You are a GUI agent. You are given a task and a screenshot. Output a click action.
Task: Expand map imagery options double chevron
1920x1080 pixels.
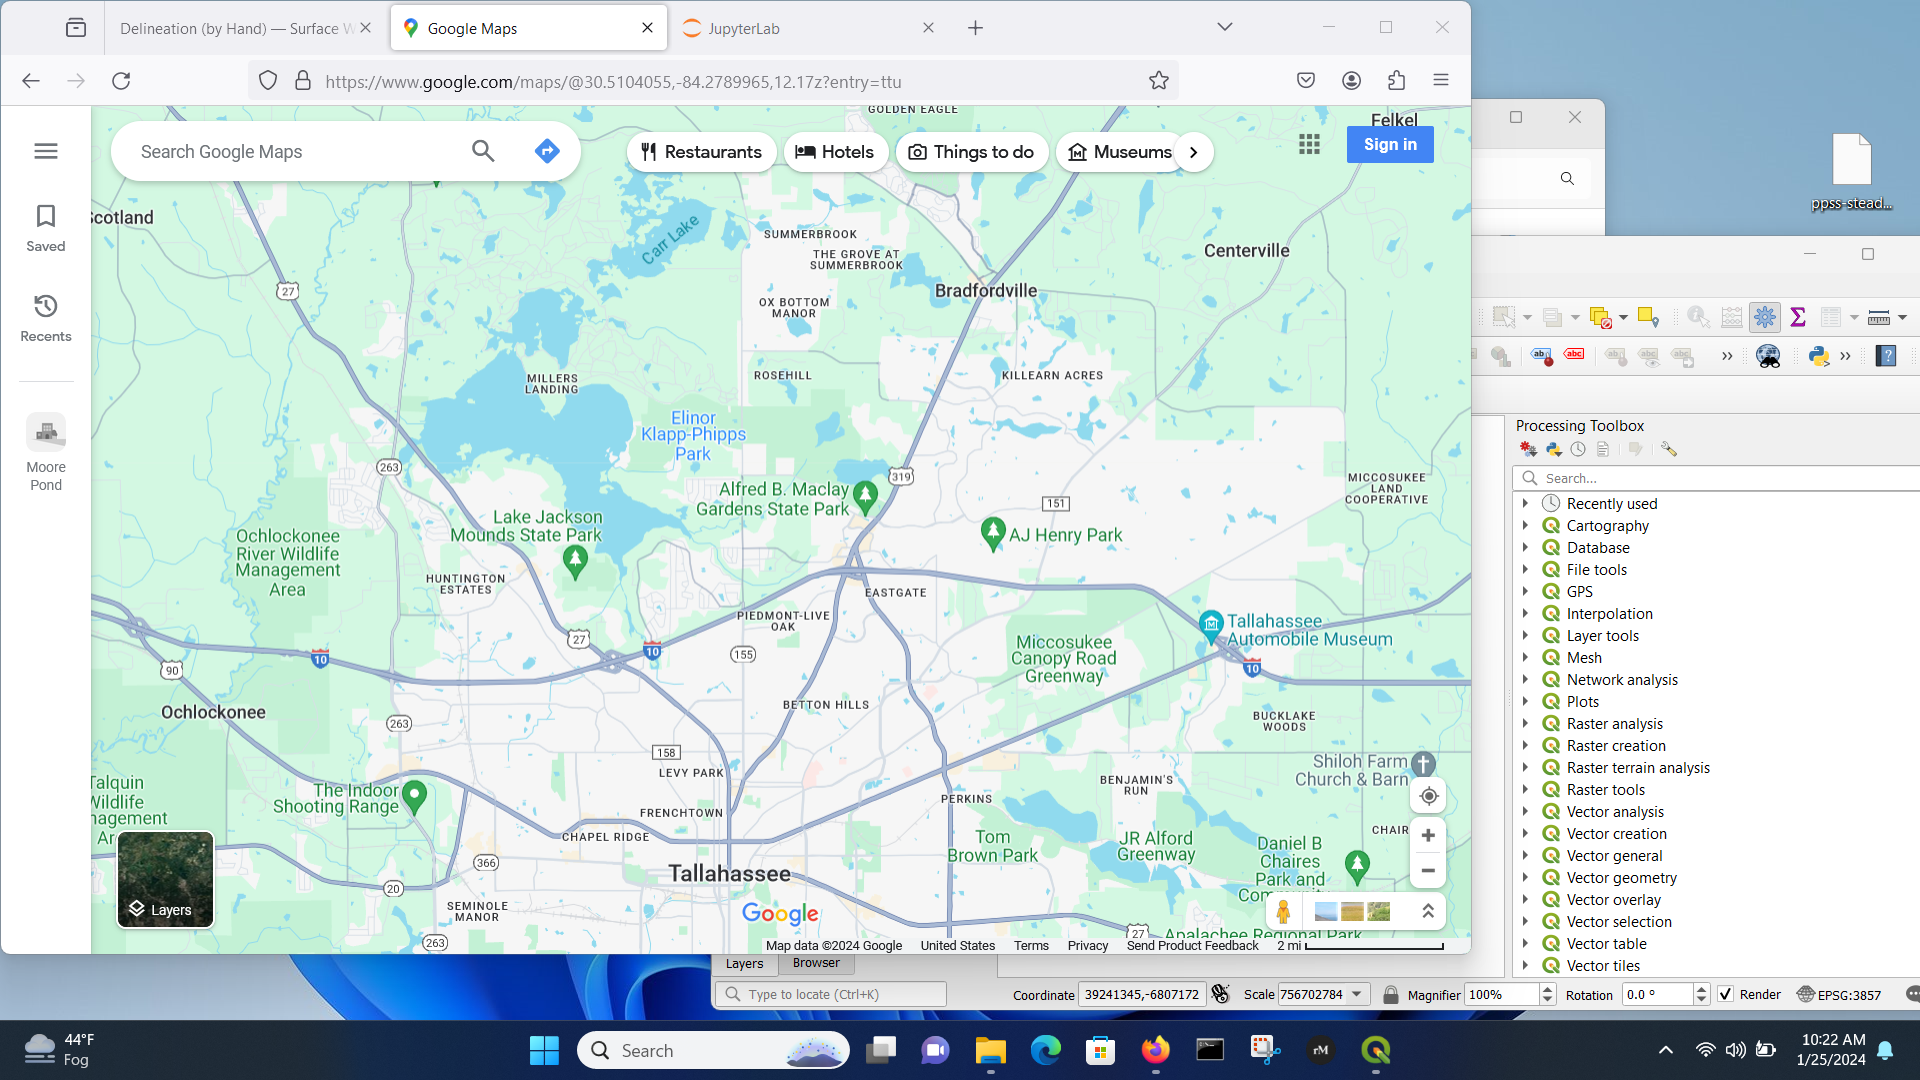[1427, 911]
